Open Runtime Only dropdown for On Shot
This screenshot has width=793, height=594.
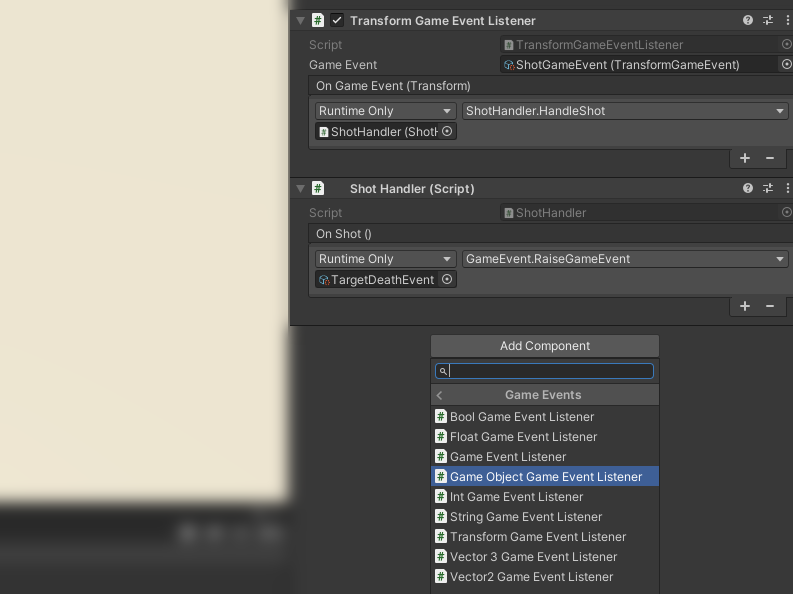(385, 259)
